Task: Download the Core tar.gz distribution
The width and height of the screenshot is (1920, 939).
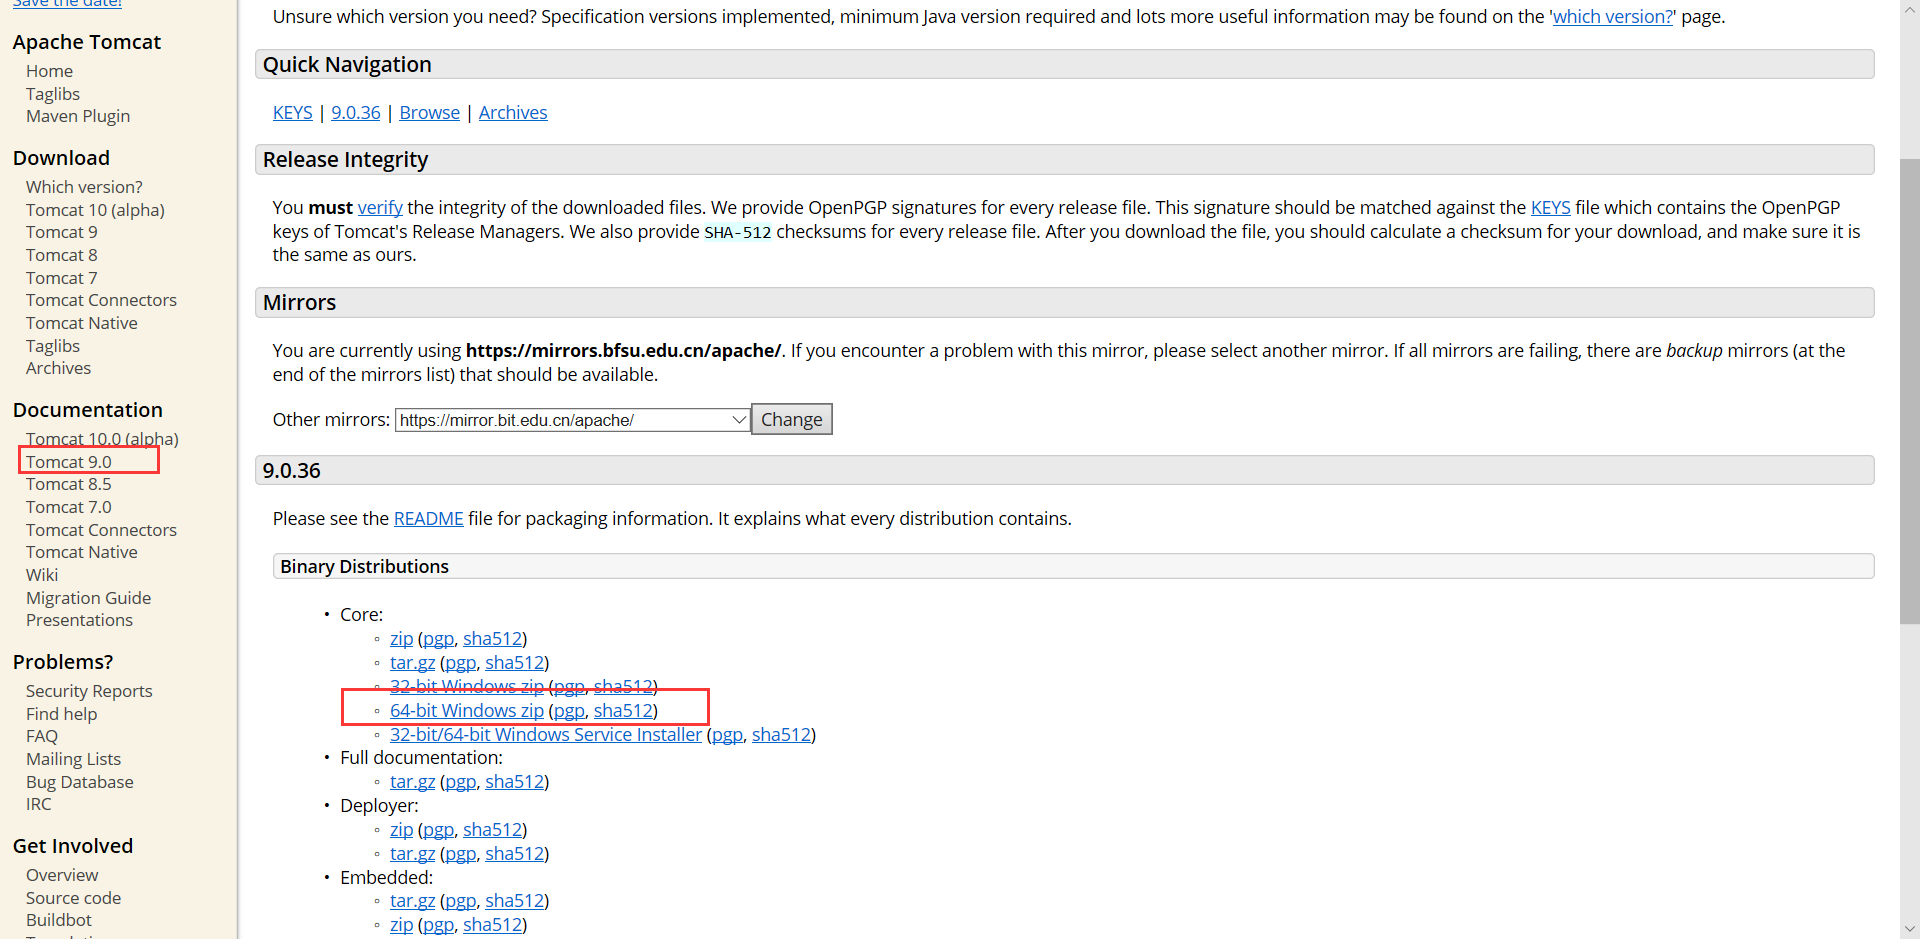Action: pos(413,663)
